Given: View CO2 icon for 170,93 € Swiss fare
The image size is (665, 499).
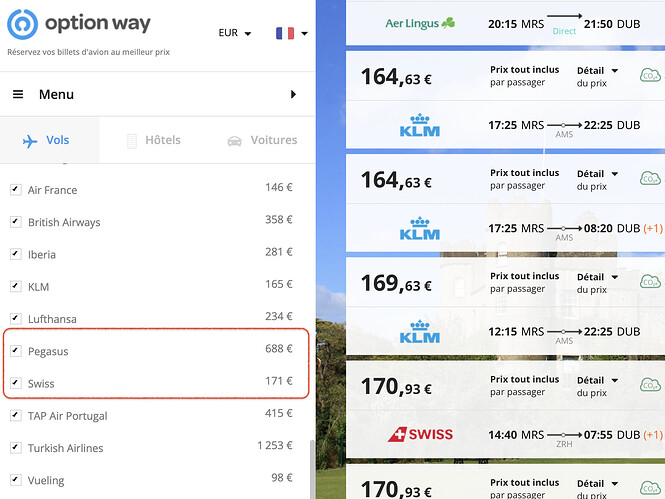Looking at the screenshot, I should (650, 385).
